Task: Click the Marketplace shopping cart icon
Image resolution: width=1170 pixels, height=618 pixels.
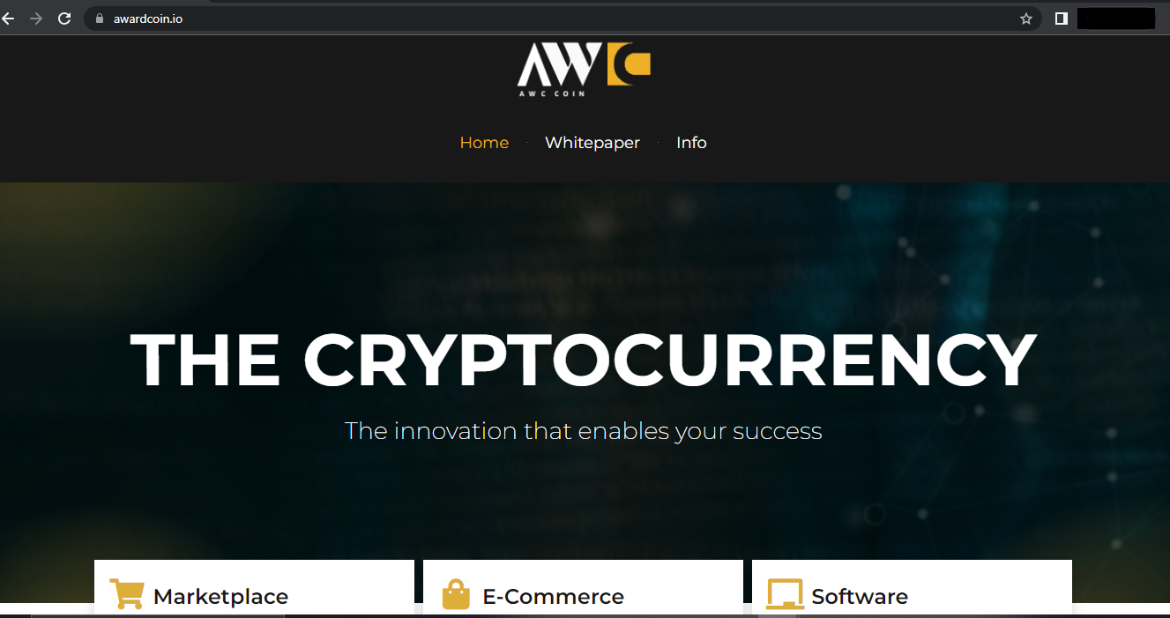Action: click(125, 593)
